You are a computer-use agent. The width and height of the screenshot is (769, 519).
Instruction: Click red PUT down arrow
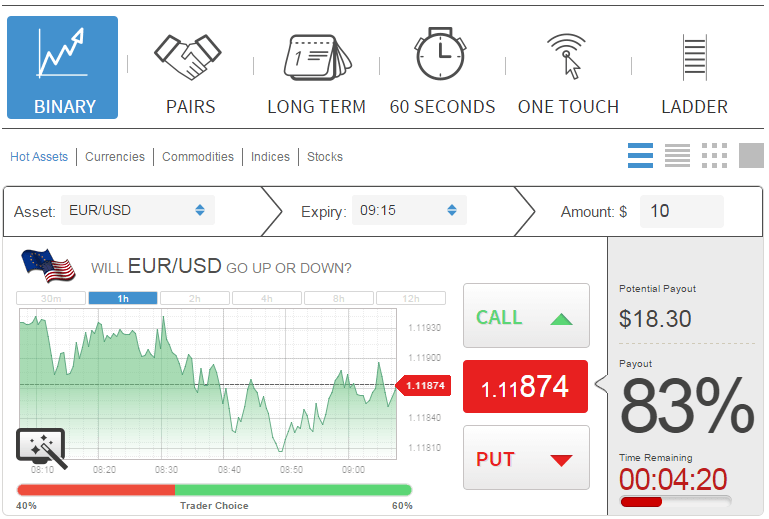click(562, 460)
